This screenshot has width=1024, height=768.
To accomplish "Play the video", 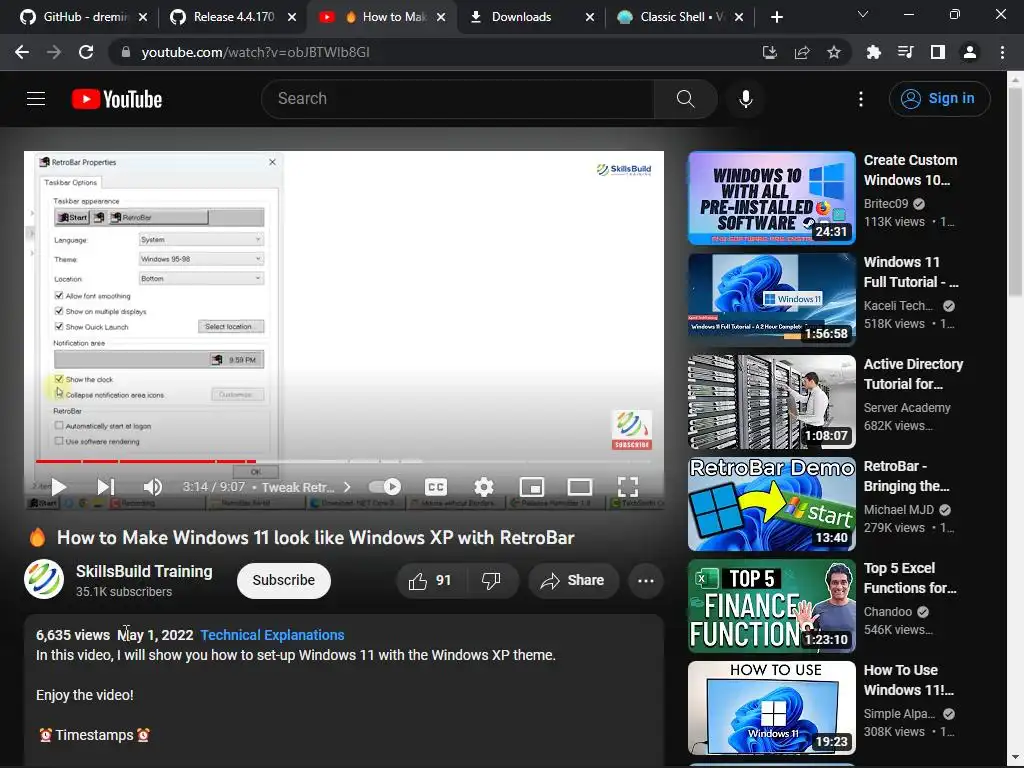I will 59,487.
